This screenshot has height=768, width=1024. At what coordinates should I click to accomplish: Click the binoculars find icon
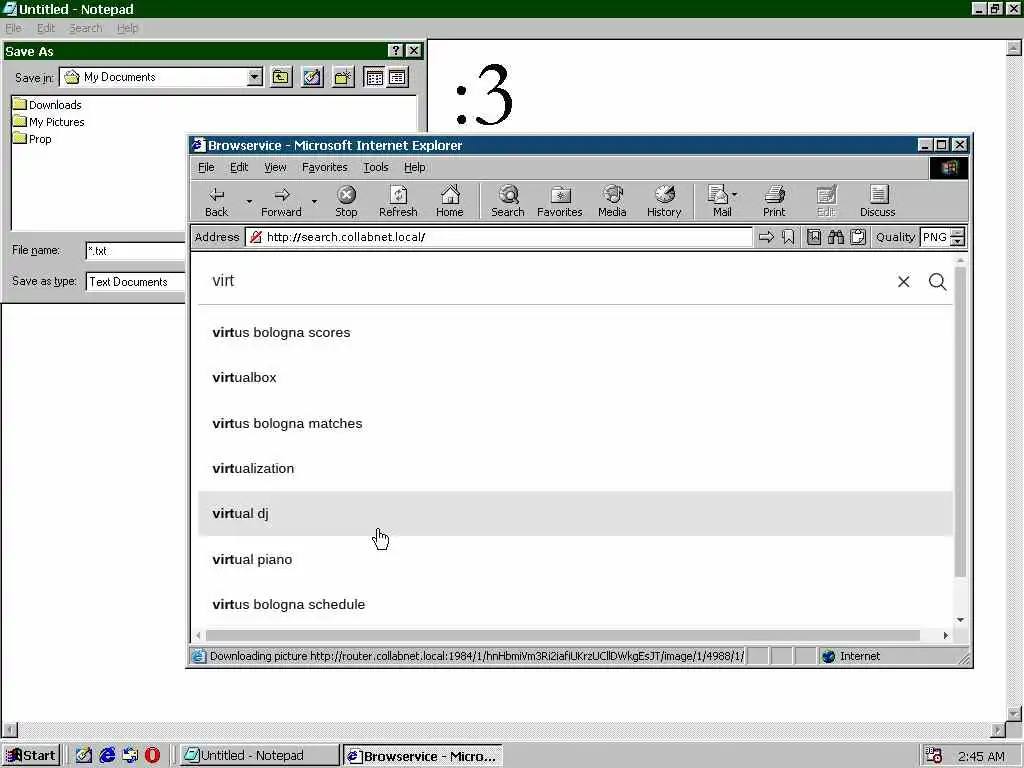pos(836,237)
